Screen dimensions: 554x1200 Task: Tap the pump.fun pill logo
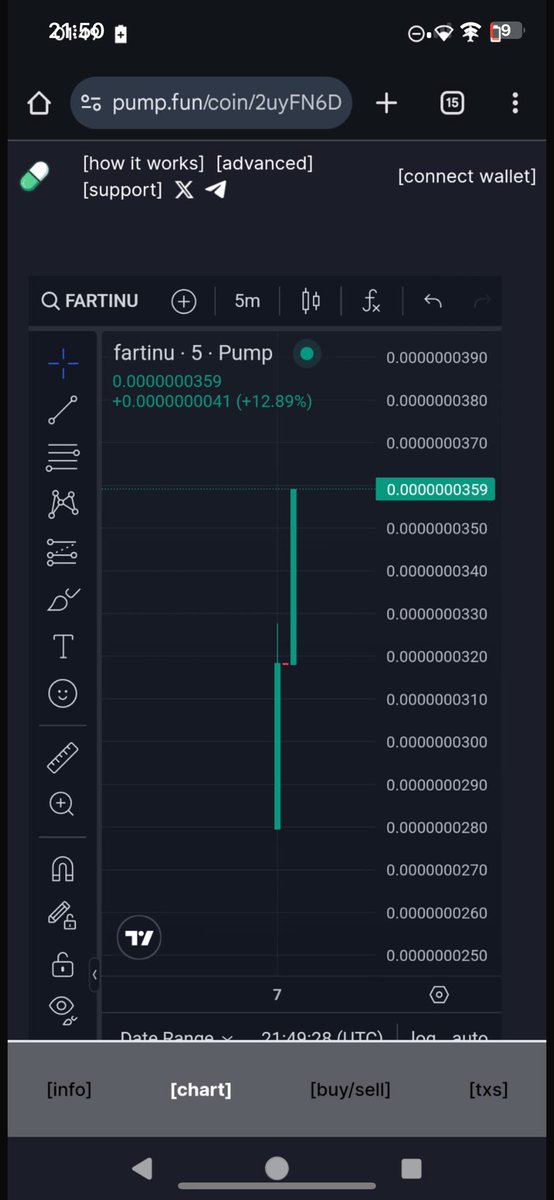(x=34, y=177)
